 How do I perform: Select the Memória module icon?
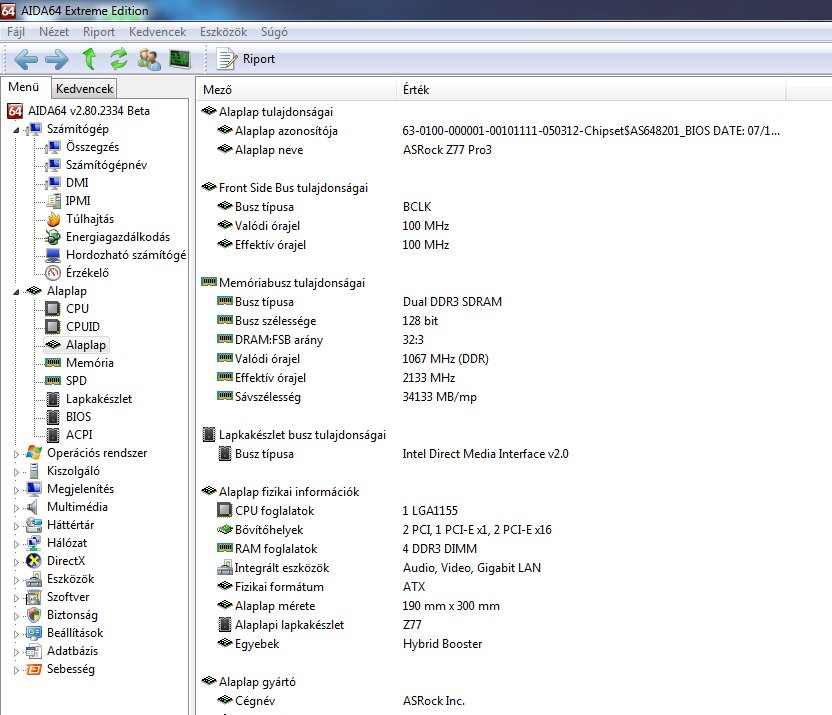tap(53, 363)
